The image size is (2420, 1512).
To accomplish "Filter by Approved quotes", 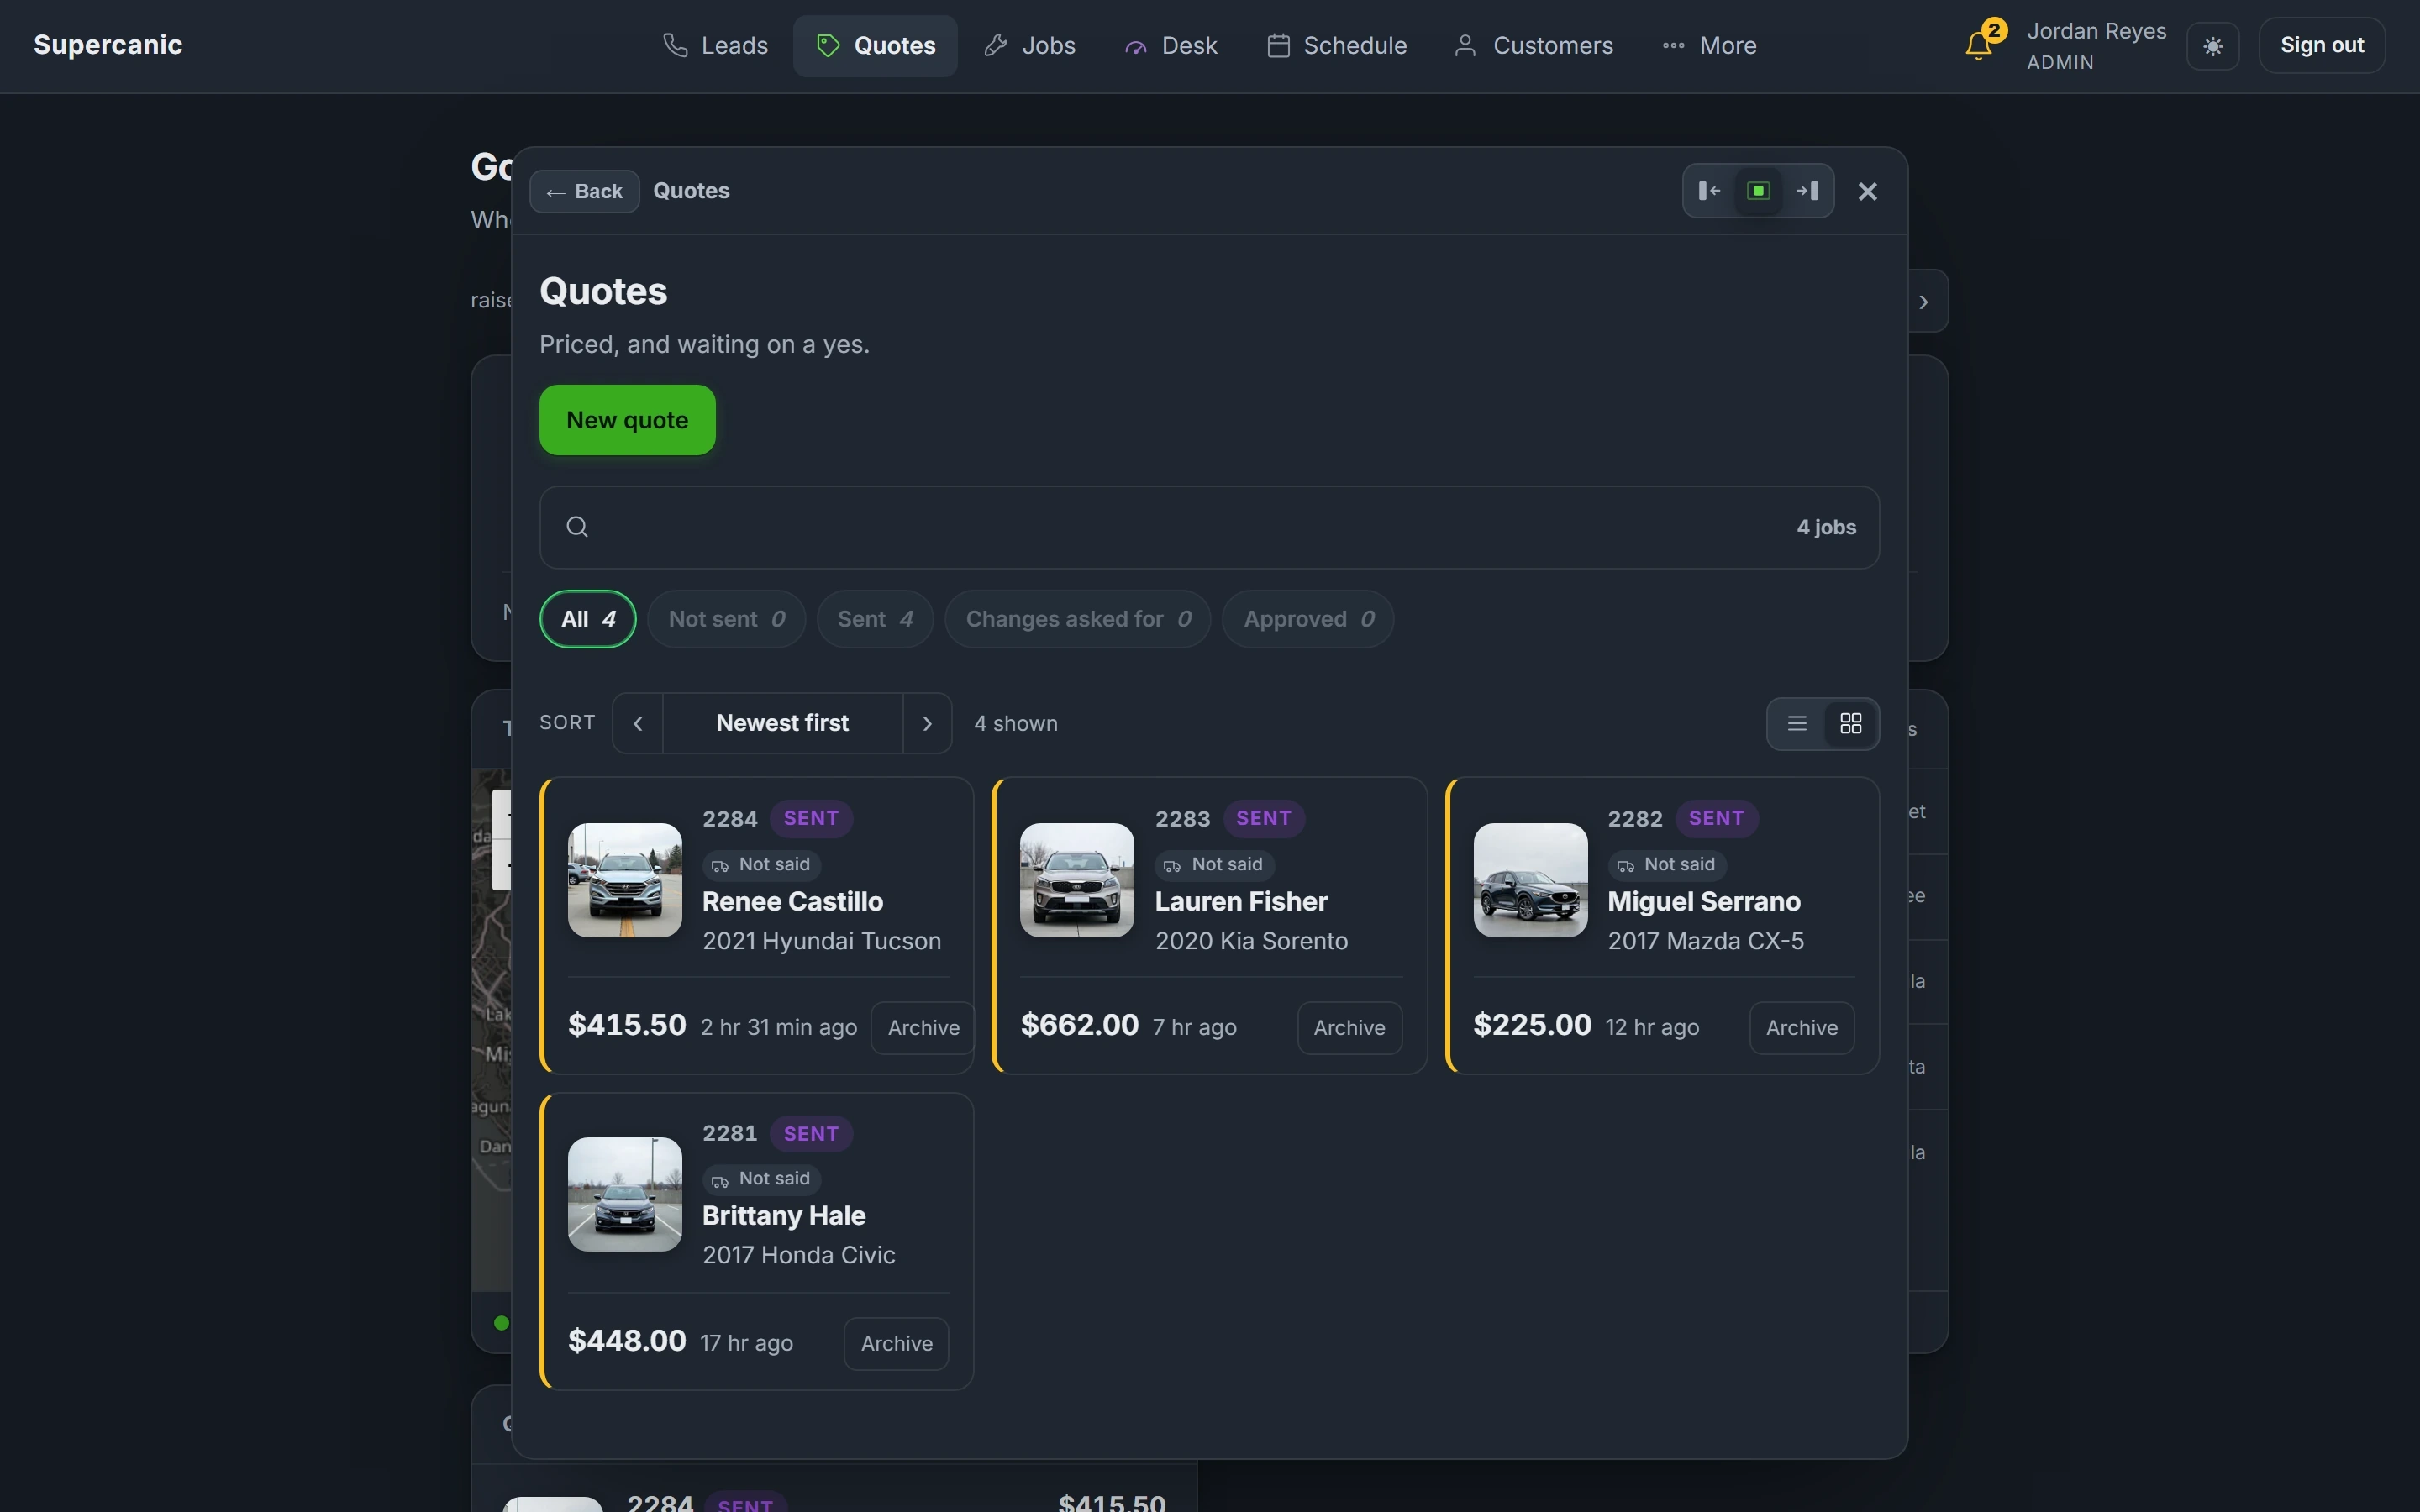I will (x=1308, y=619).
